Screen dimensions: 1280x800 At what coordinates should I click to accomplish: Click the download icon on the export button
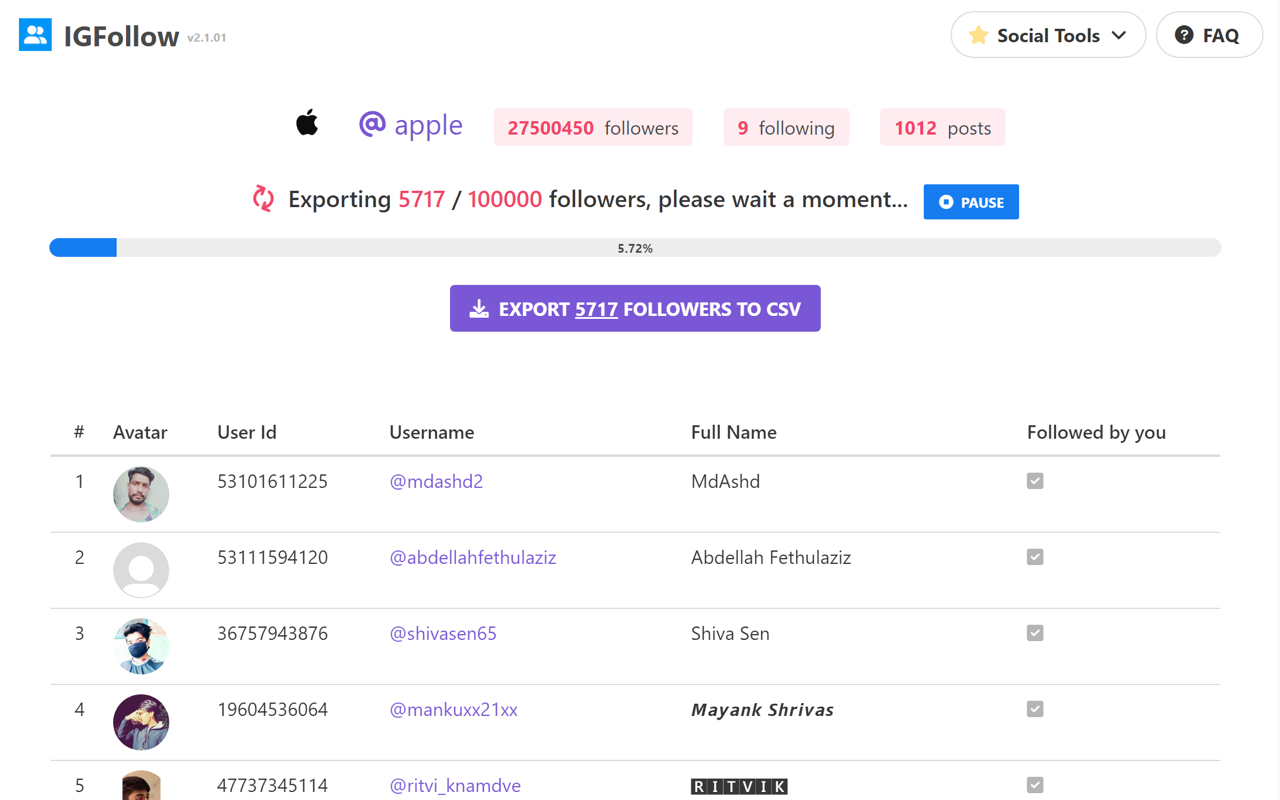[x=479, y=308]
